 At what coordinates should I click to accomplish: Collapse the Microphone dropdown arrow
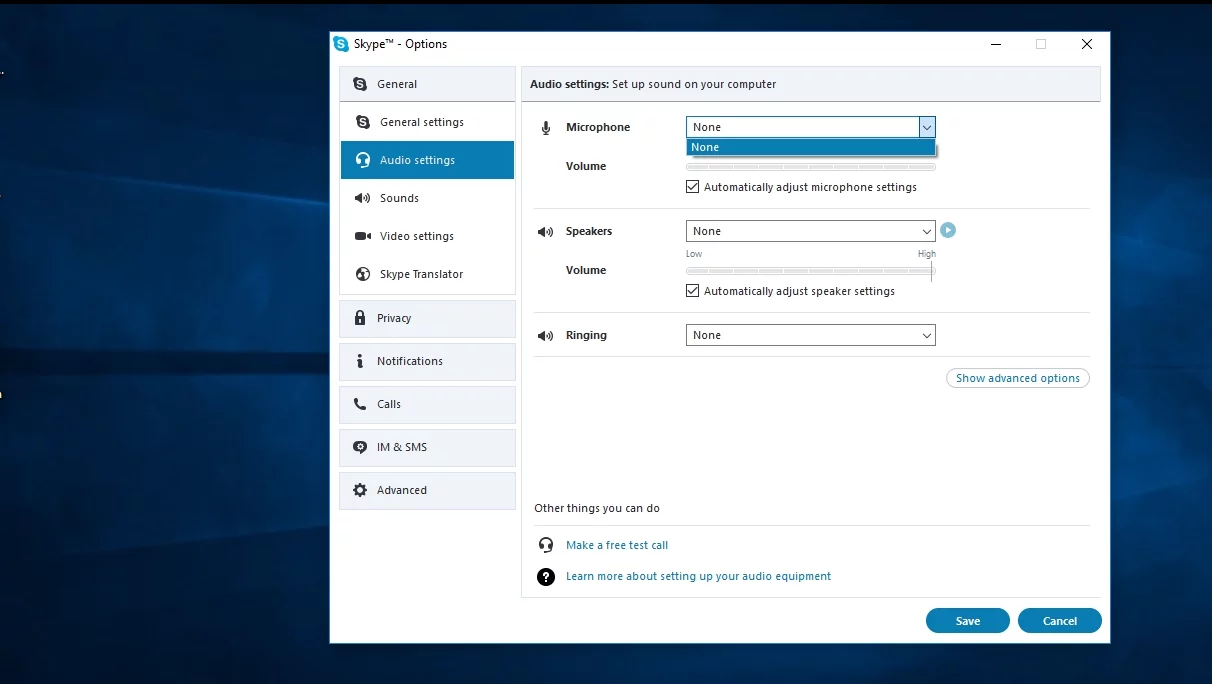point(927,127)
